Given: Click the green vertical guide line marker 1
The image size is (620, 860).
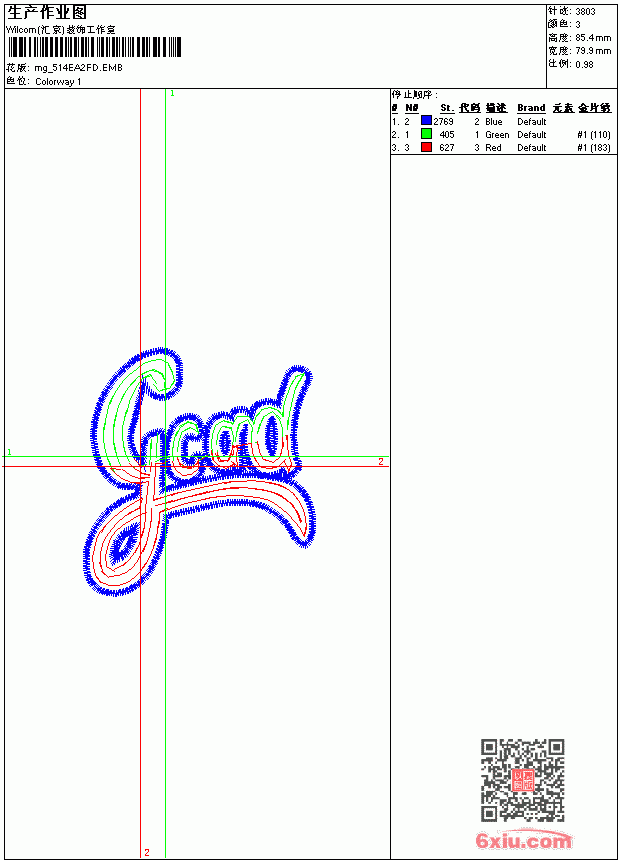Looking at the screenshot, I should tap(172, 94).
